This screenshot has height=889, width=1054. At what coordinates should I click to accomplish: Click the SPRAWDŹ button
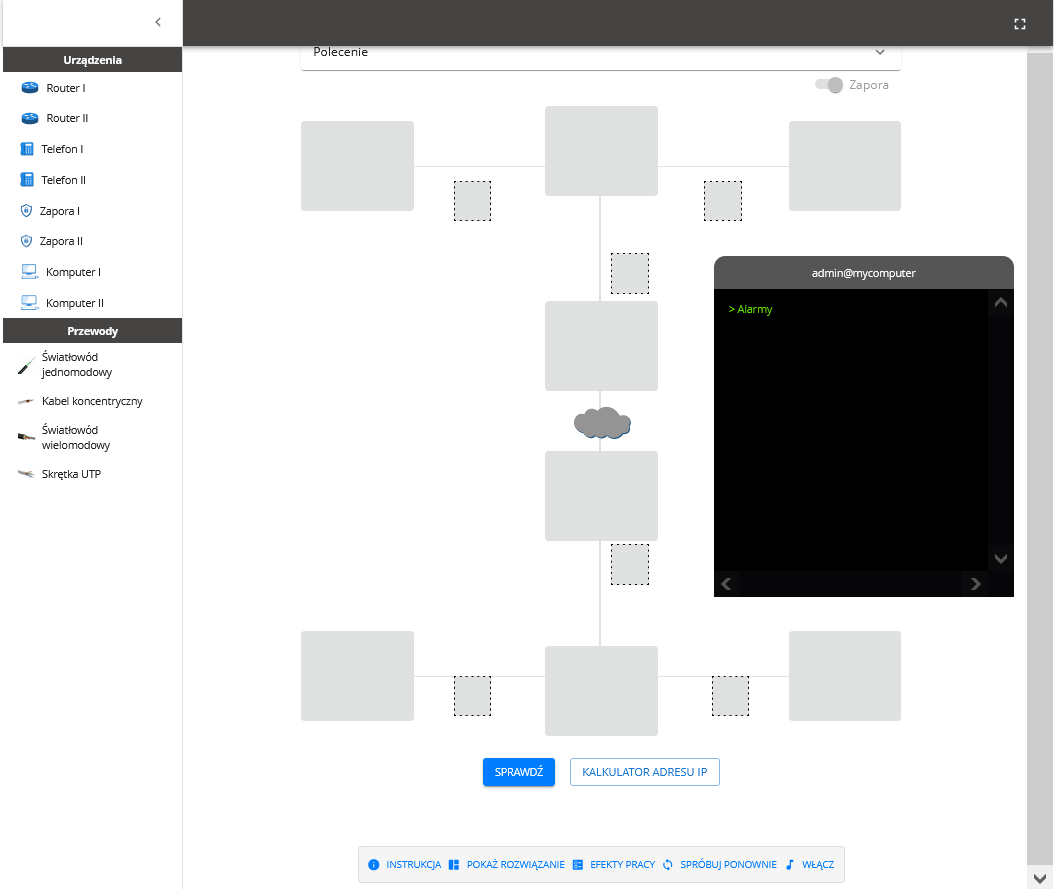pyautogui.click(x=518, y=772)
